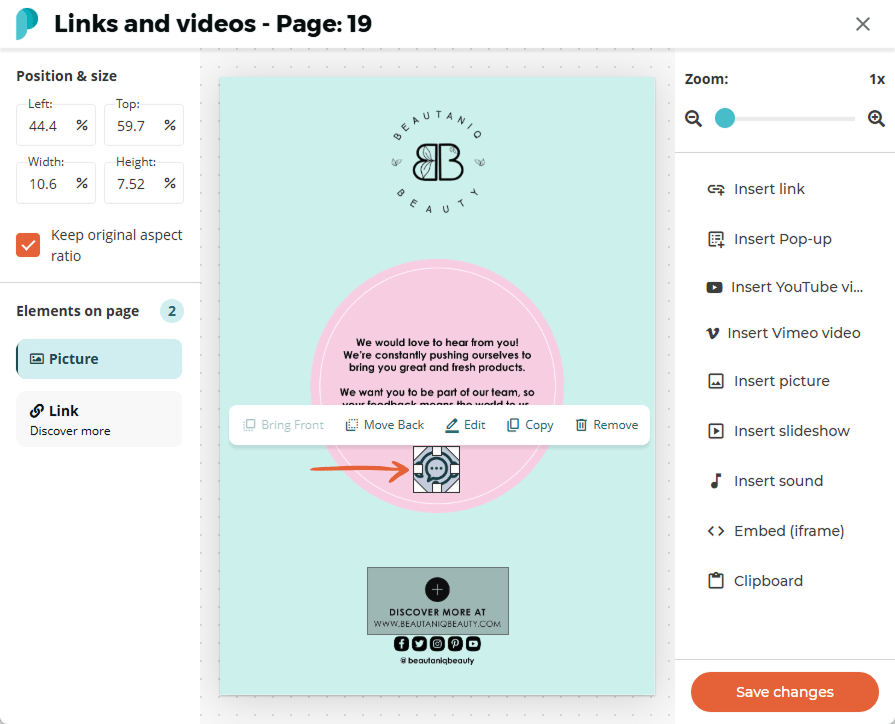
Task: Add a slideshow with Insert slideshow
Action: point(779,431)
